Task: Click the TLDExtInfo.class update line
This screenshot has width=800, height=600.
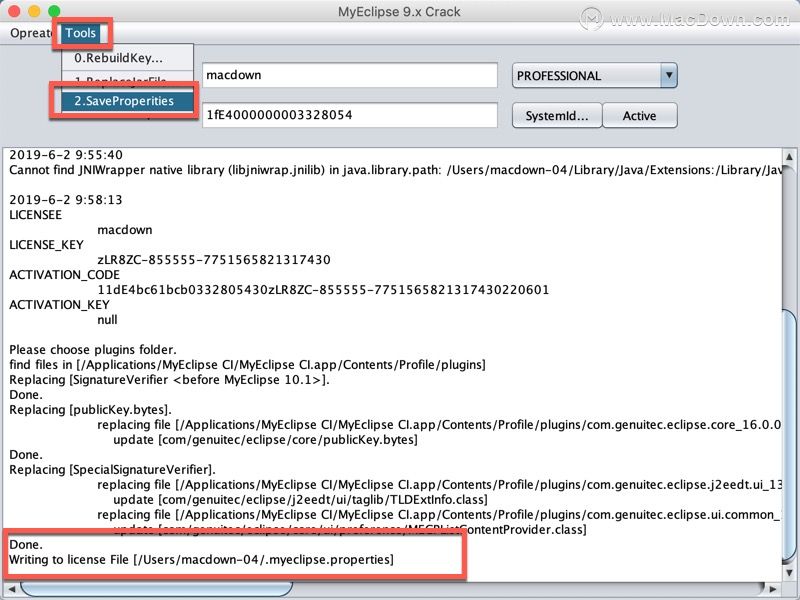Action: click(x=300, y=500)
